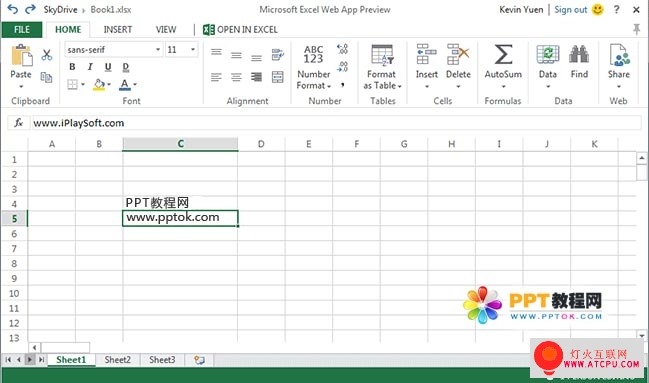Expand the AutoSum dropdown arrow
This screenshot has height=383, width=649.
click(504, 87)
